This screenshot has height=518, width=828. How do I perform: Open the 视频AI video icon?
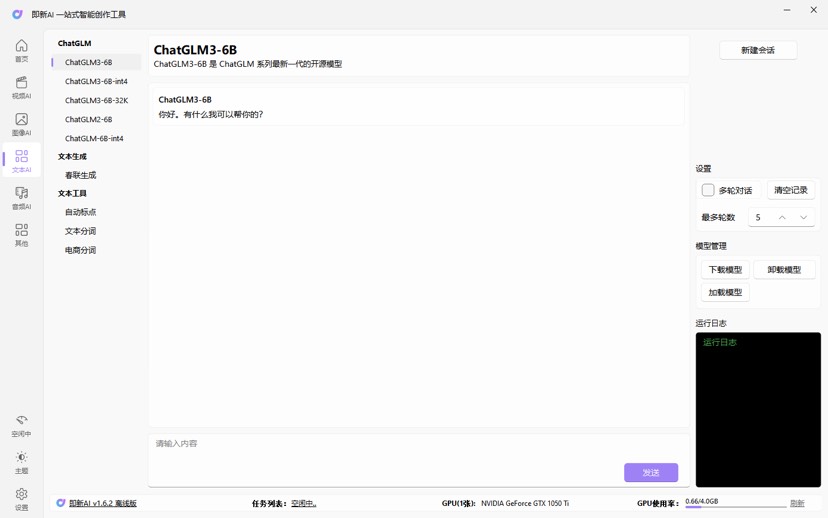pos(21,82)
